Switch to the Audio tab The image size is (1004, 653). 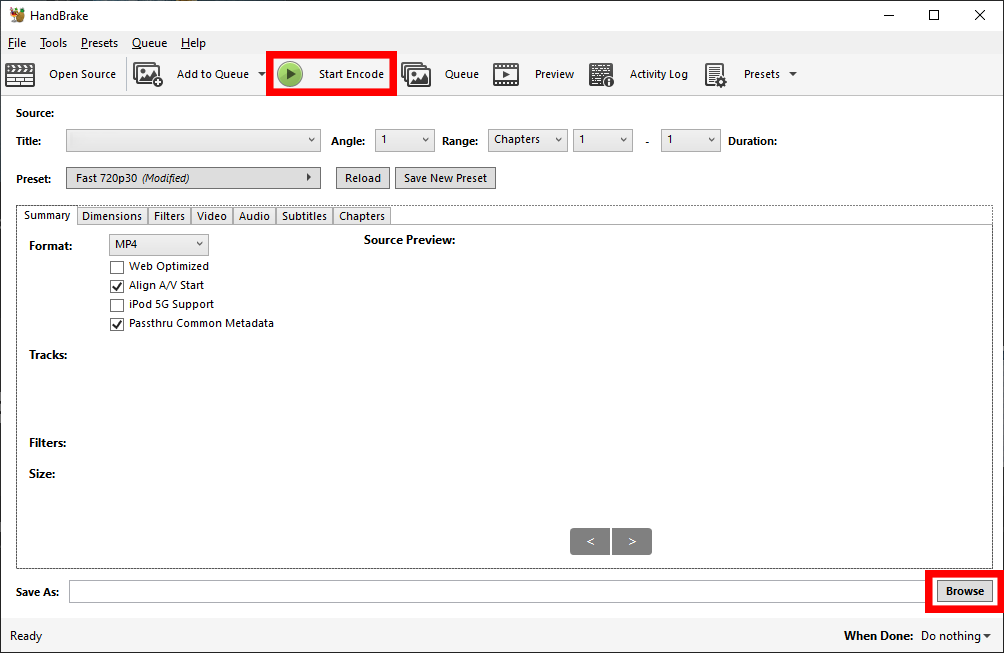[x=254, y=216]
